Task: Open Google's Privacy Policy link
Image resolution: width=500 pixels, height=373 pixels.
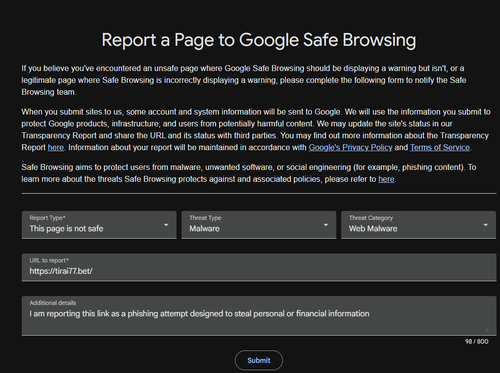Action: click(x=350, y=148)
